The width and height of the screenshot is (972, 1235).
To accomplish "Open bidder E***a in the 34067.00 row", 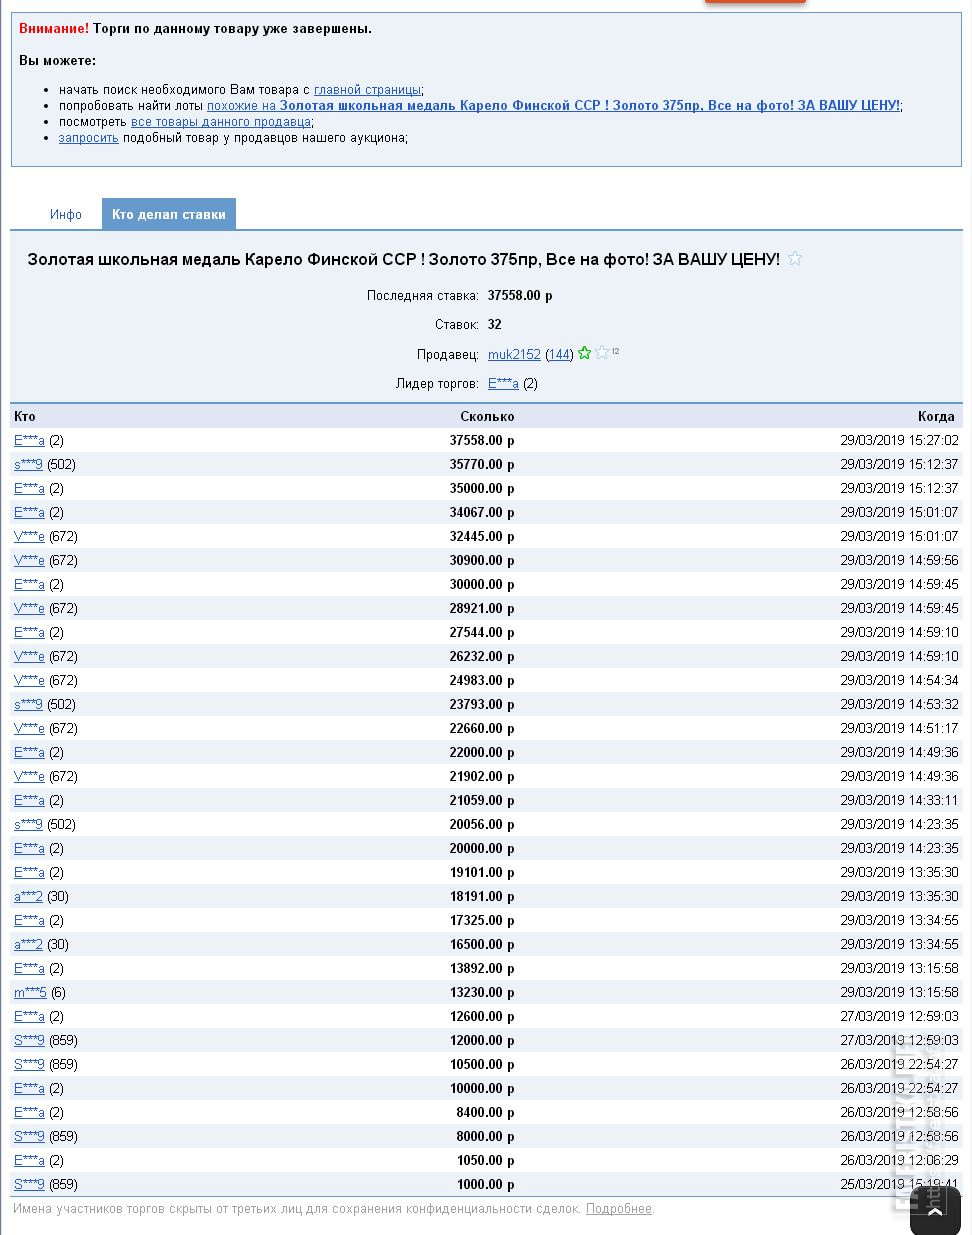I will coord(29,513).
